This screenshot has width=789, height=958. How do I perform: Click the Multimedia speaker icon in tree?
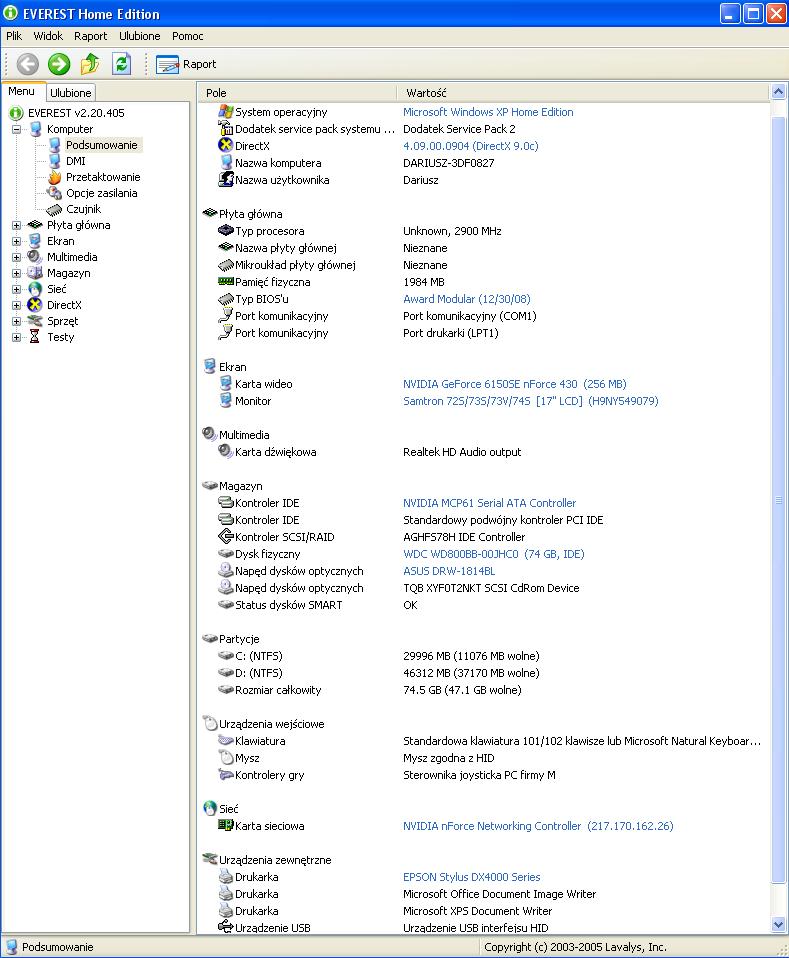point(35,257)
